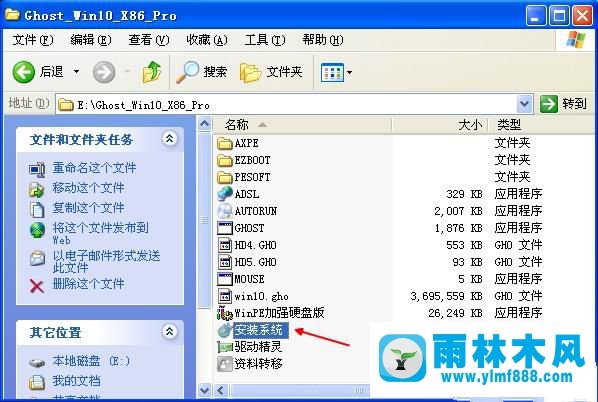Select the 安装系统 application icon
This screenshot has width=598, height=402.
225,330
